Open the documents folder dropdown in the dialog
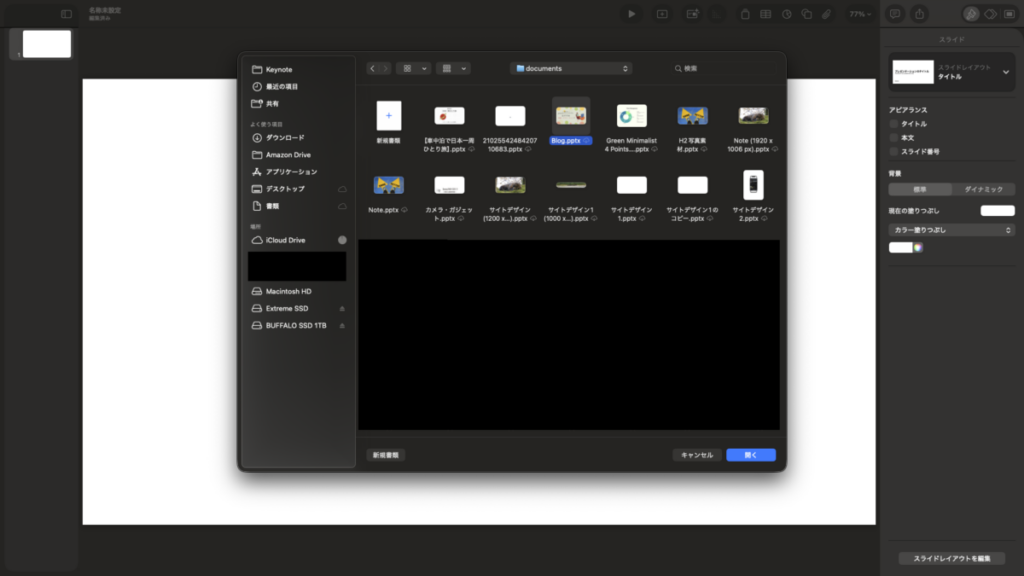Screen dimensions: 1024x576 pos(570,68)
